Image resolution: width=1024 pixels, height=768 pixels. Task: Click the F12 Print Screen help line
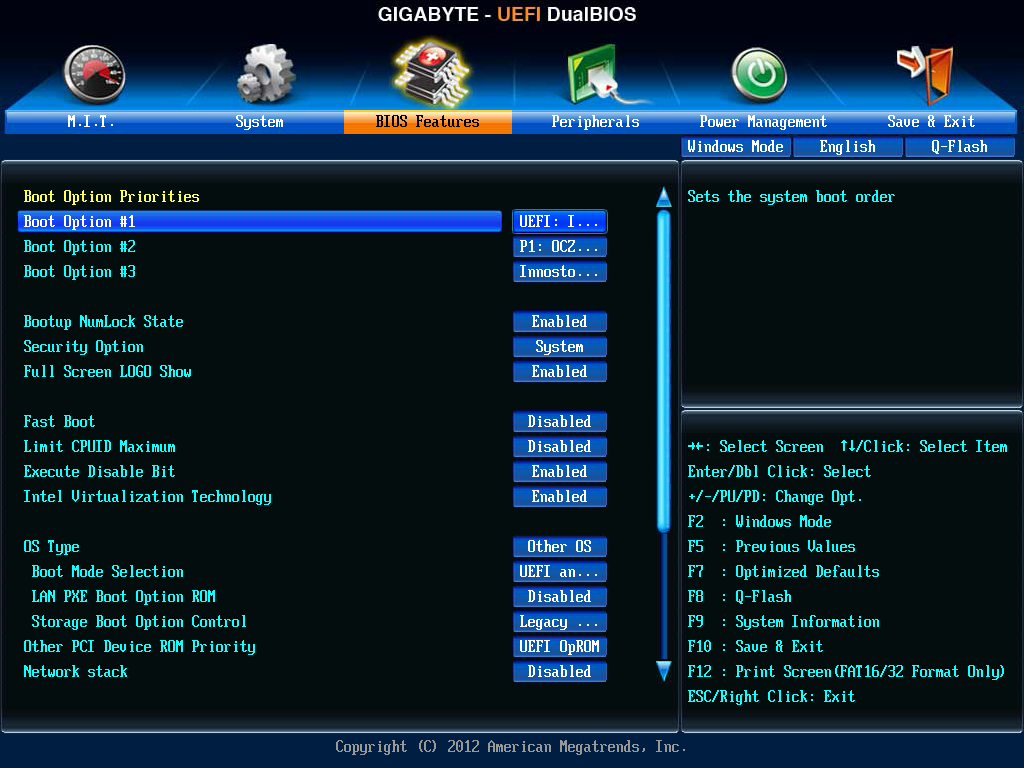(x=846, y=672)
